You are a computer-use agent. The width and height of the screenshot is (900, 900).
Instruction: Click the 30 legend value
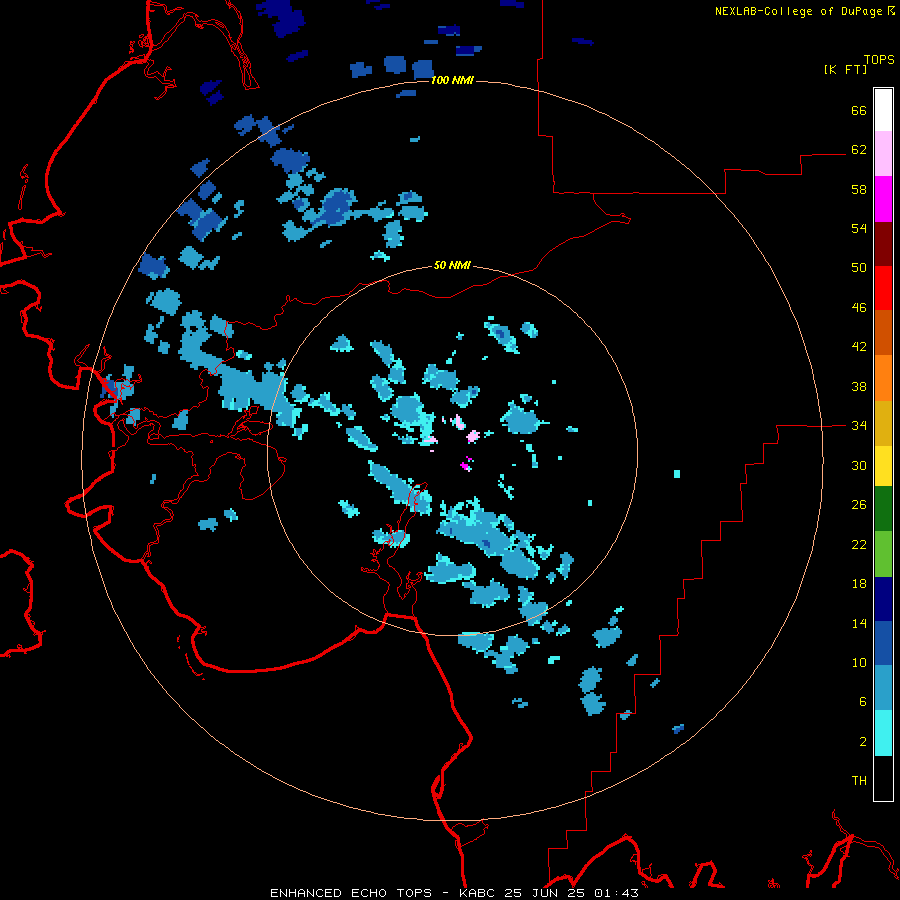[x=859, y=465]
